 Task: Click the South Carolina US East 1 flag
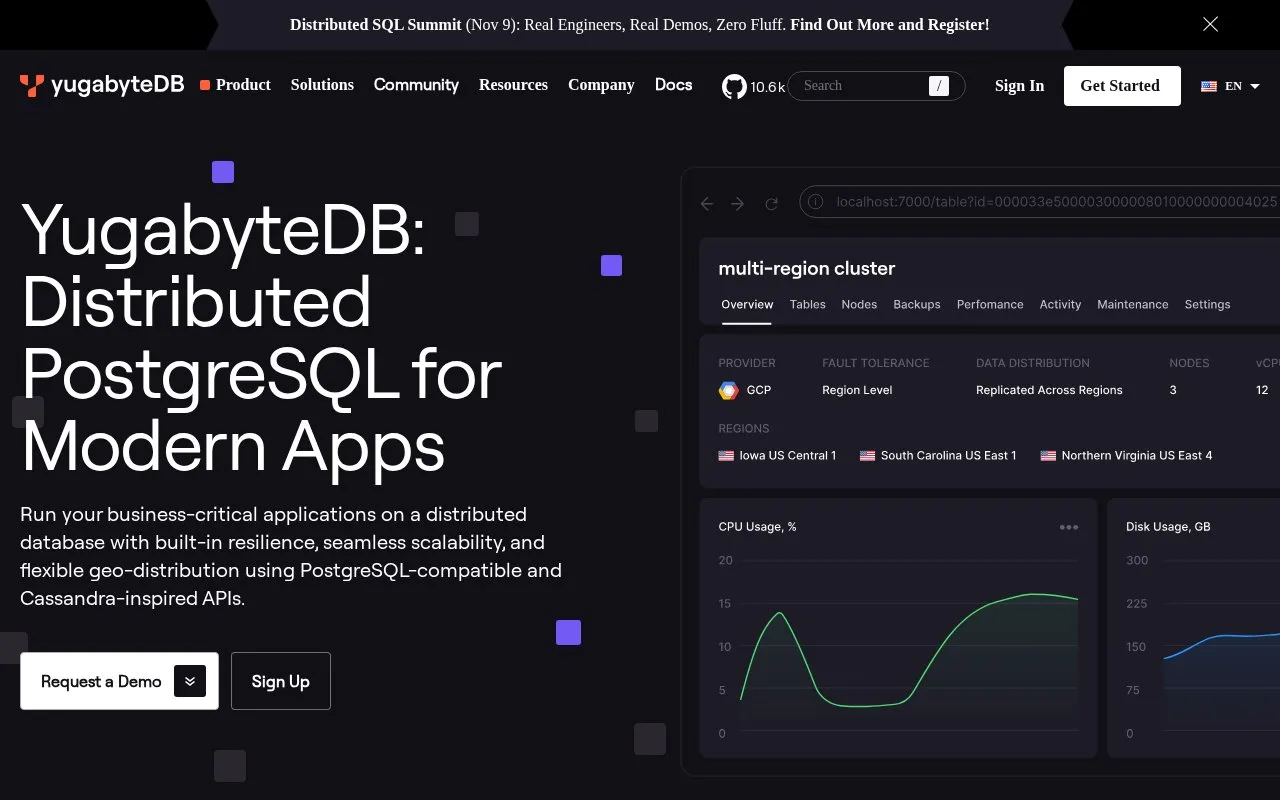click(x=867, y=455)
